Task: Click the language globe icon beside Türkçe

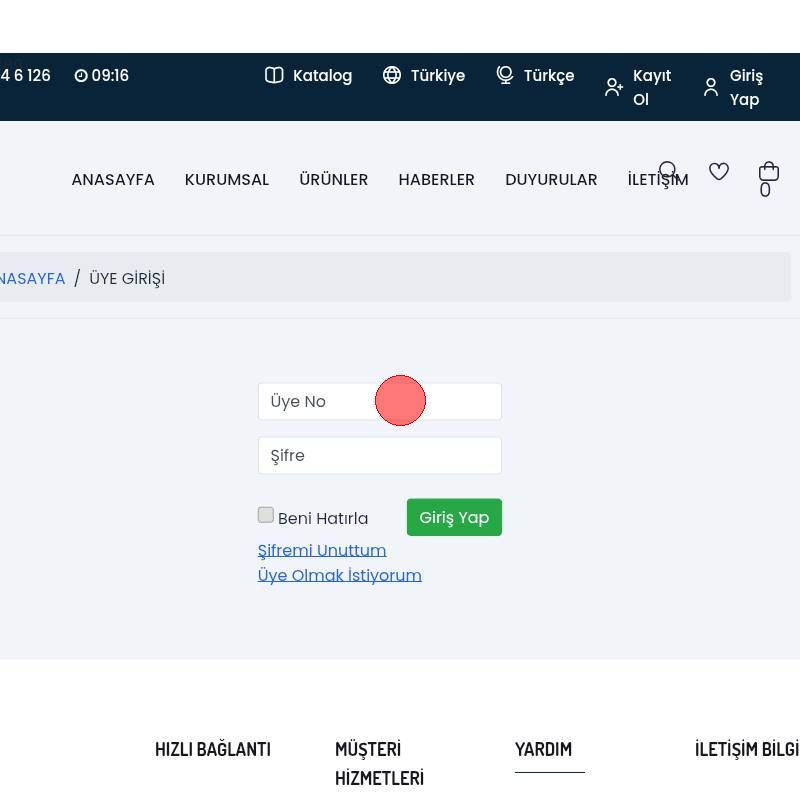Action: [x=505, y=76]
